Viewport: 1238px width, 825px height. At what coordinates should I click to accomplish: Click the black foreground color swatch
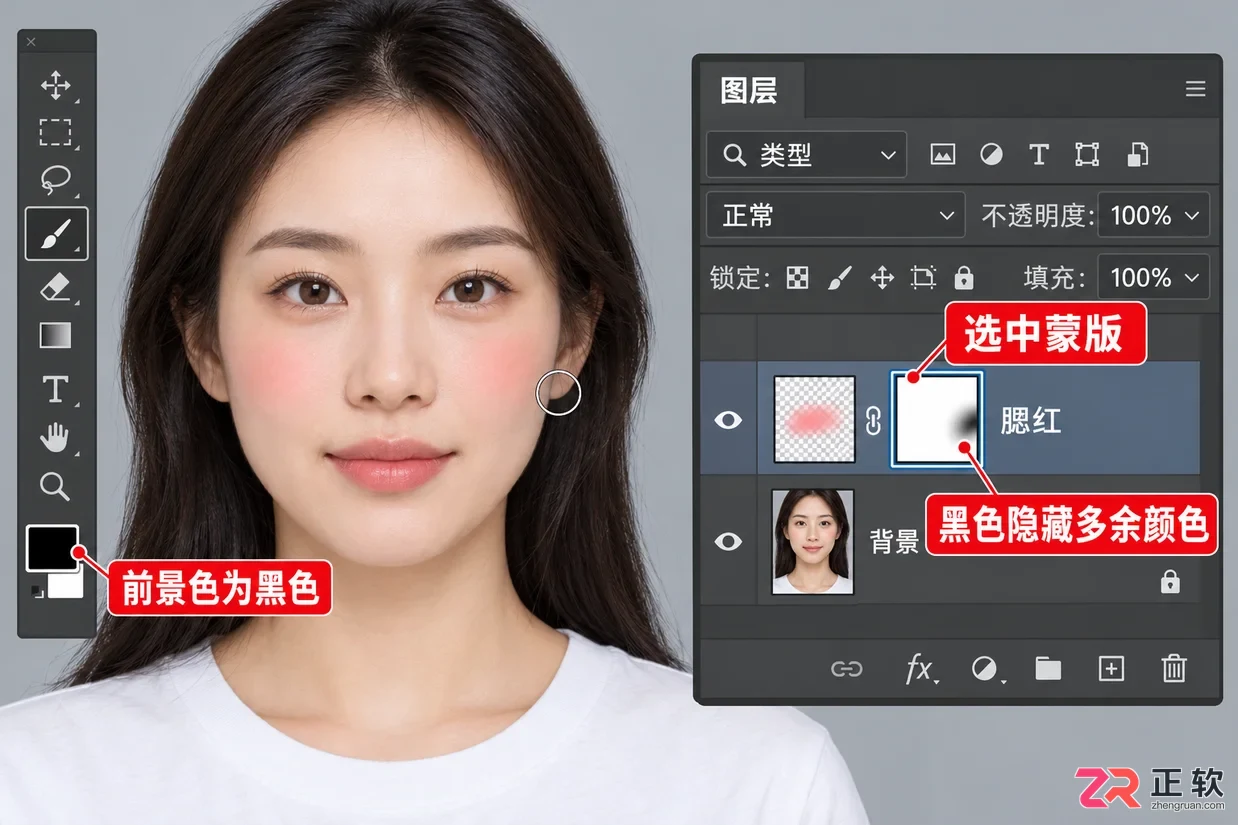click(52, 548)
